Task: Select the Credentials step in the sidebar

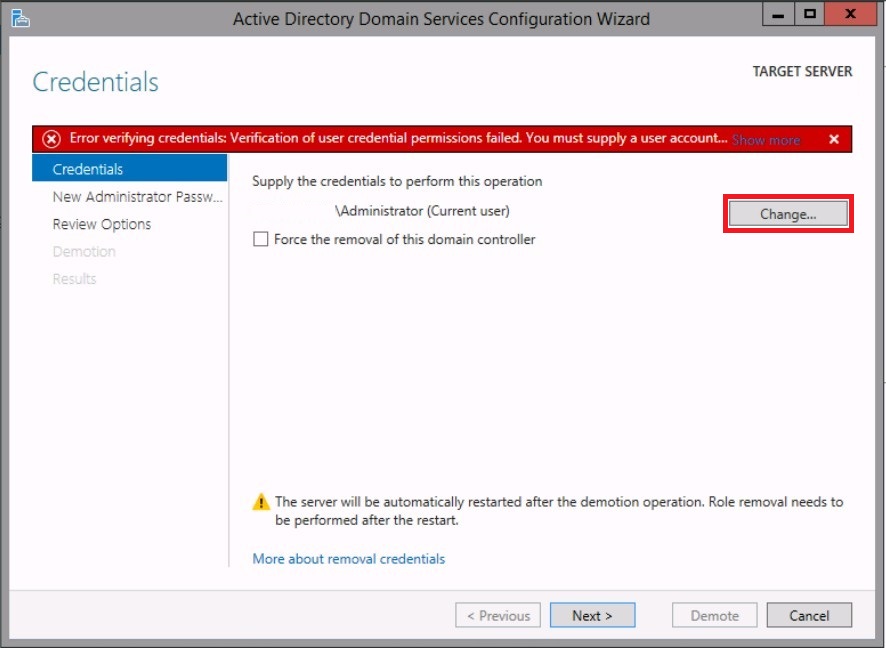Action: (88, 169)
